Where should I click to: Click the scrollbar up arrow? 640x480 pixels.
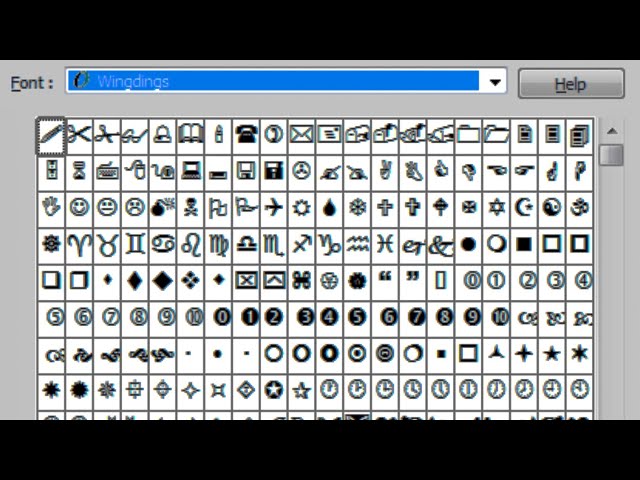tap(611, 131)
